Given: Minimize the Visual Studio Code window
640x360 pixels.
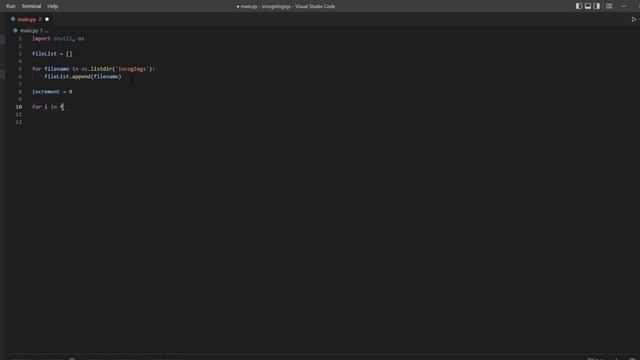Looking at the screenshot, I should tap(623, 6).
